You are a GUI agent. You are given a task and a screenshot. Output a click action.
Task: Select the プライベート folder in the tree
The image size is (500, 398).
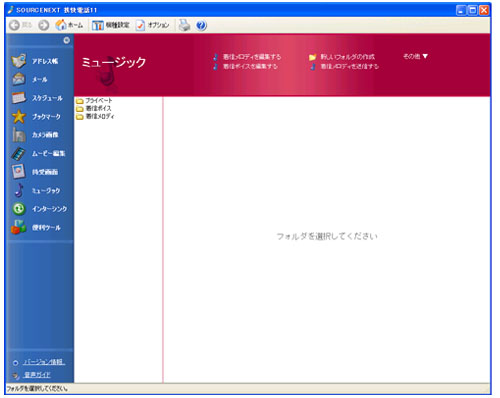pos(94,100)
